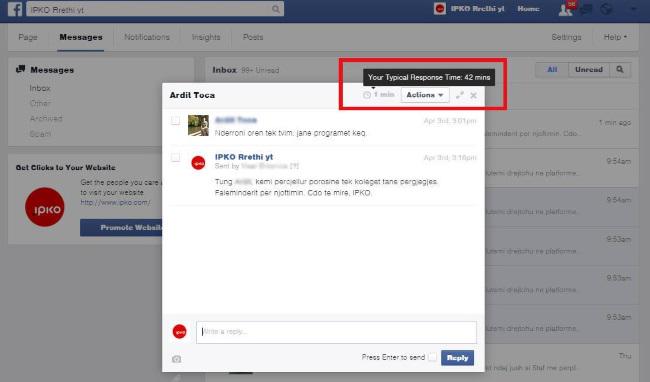The width and height of the screenshot is (650, 382).
Task: Click the response time clock icon
Action: coord(367,95)
